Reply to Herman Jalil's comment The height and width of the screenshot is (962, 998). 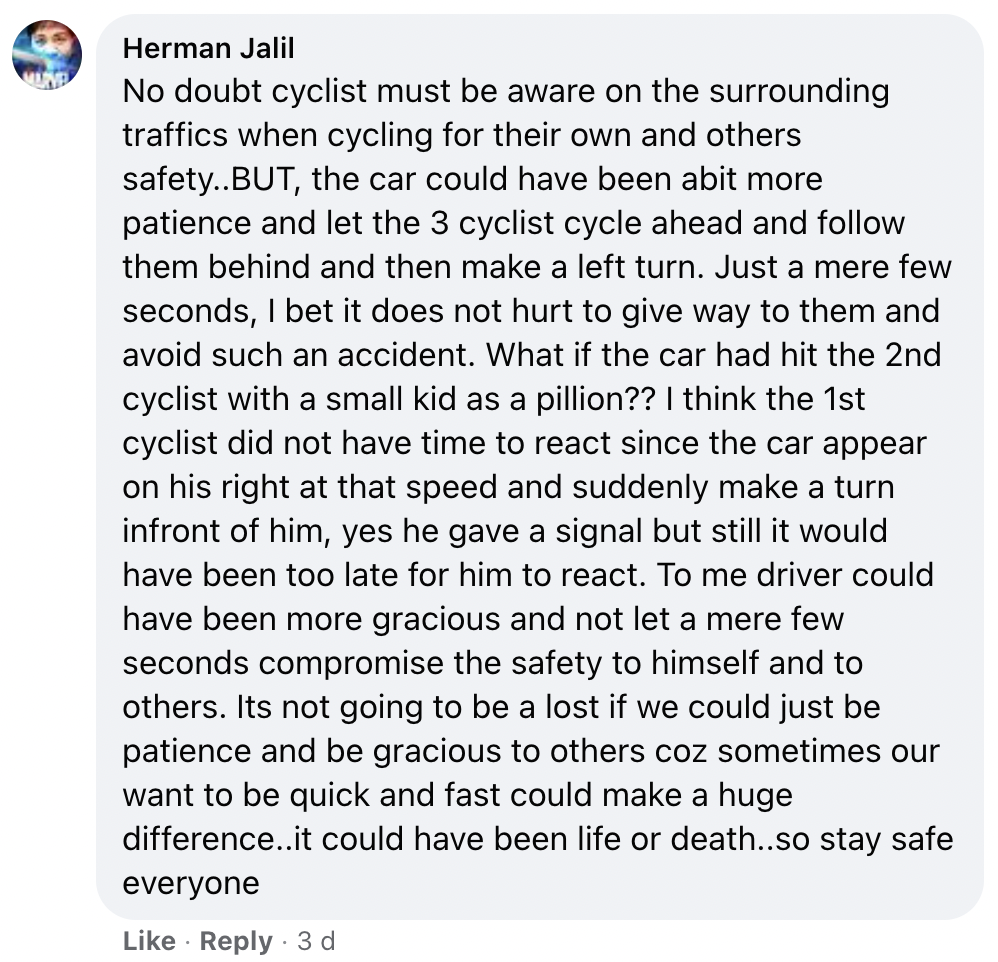click(236, 941)
